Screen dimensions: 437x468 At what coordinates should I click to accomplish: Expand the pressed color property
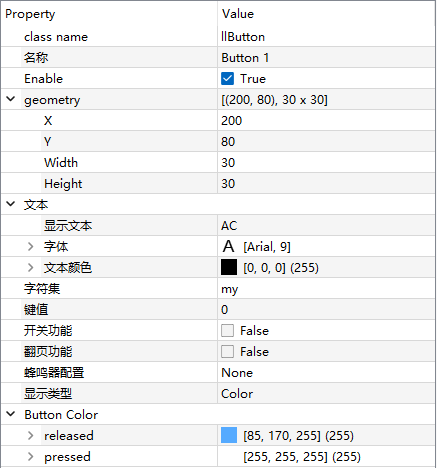[x=31, y=457]
